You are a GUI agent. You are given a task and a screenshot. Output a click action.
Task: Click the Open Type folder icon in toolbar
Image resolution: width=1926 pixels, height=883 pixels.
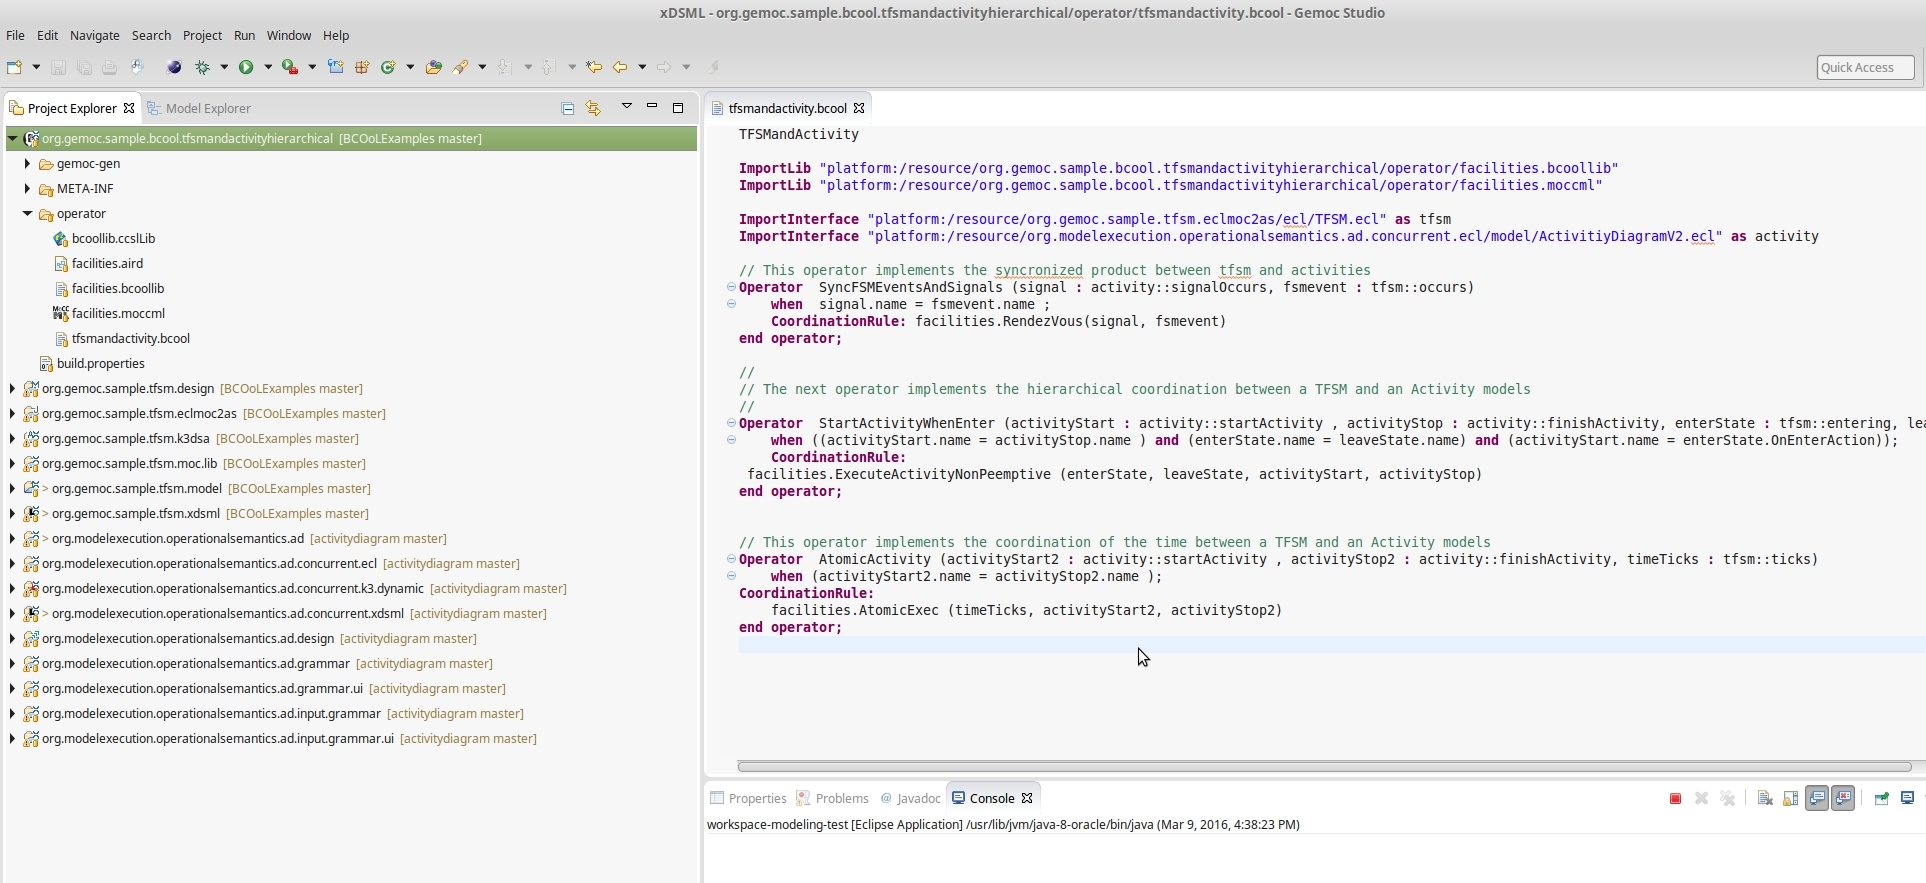click(433, 67)
